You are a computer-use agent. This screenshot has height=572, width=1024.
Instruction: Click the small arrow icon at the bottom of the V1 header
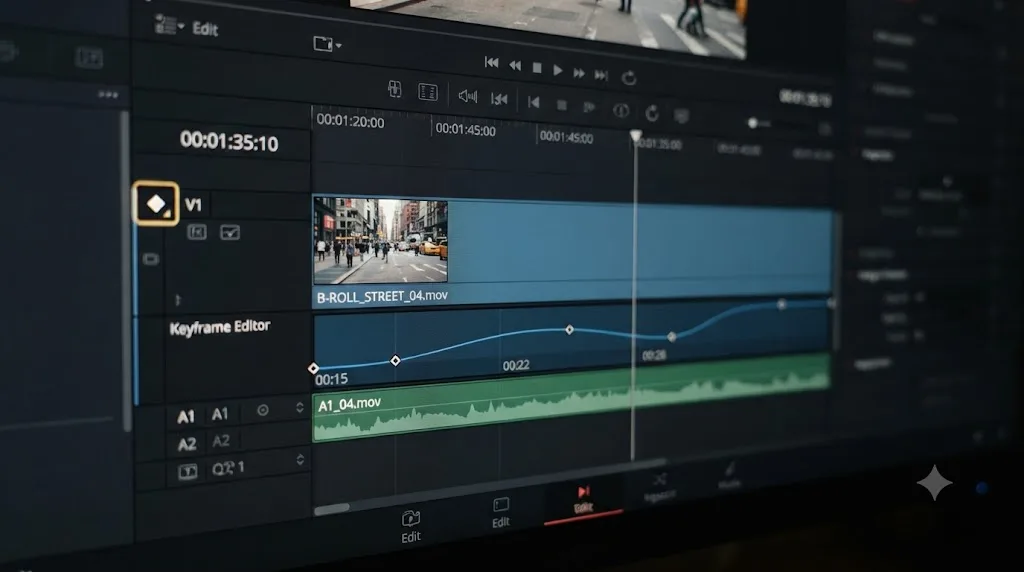178,300
